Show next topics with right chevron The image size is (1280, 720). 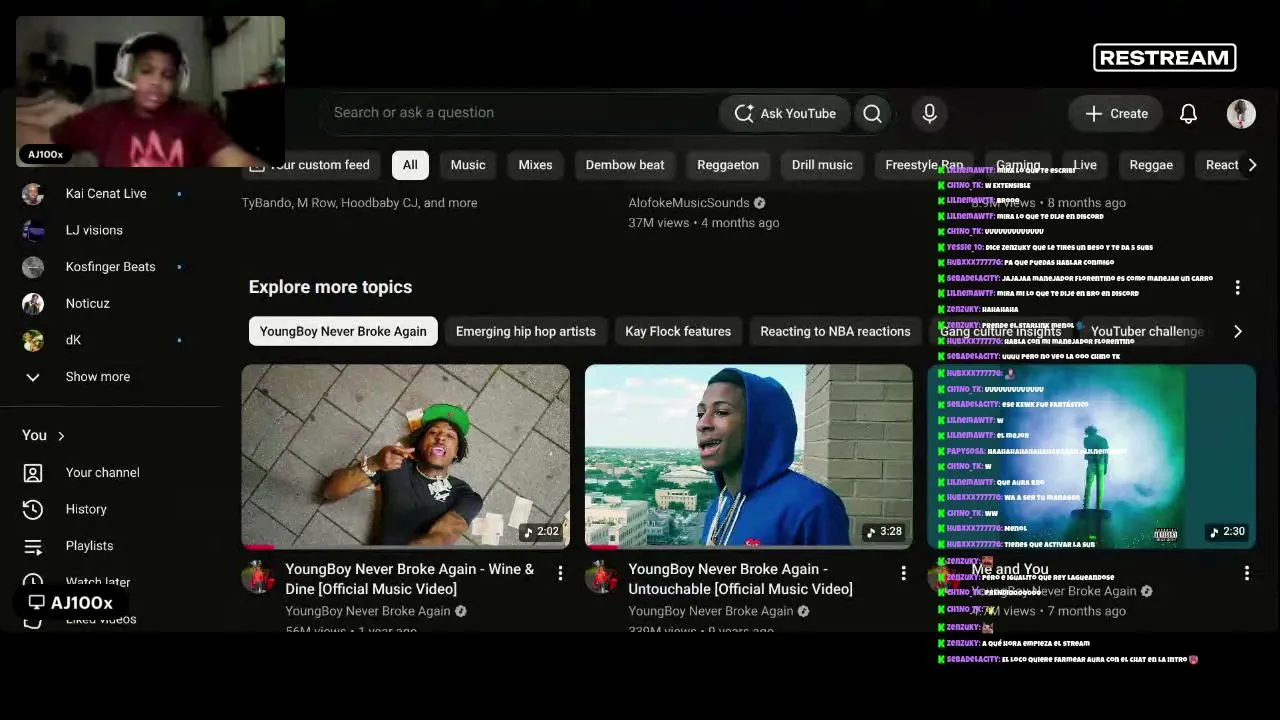pos(1237,331)
